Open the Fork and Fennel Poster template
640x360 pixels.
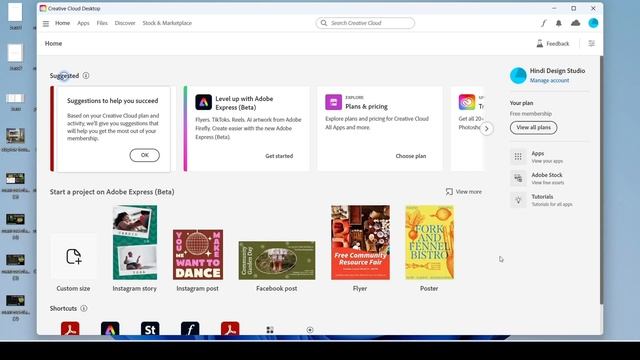(x=429, y=242)
